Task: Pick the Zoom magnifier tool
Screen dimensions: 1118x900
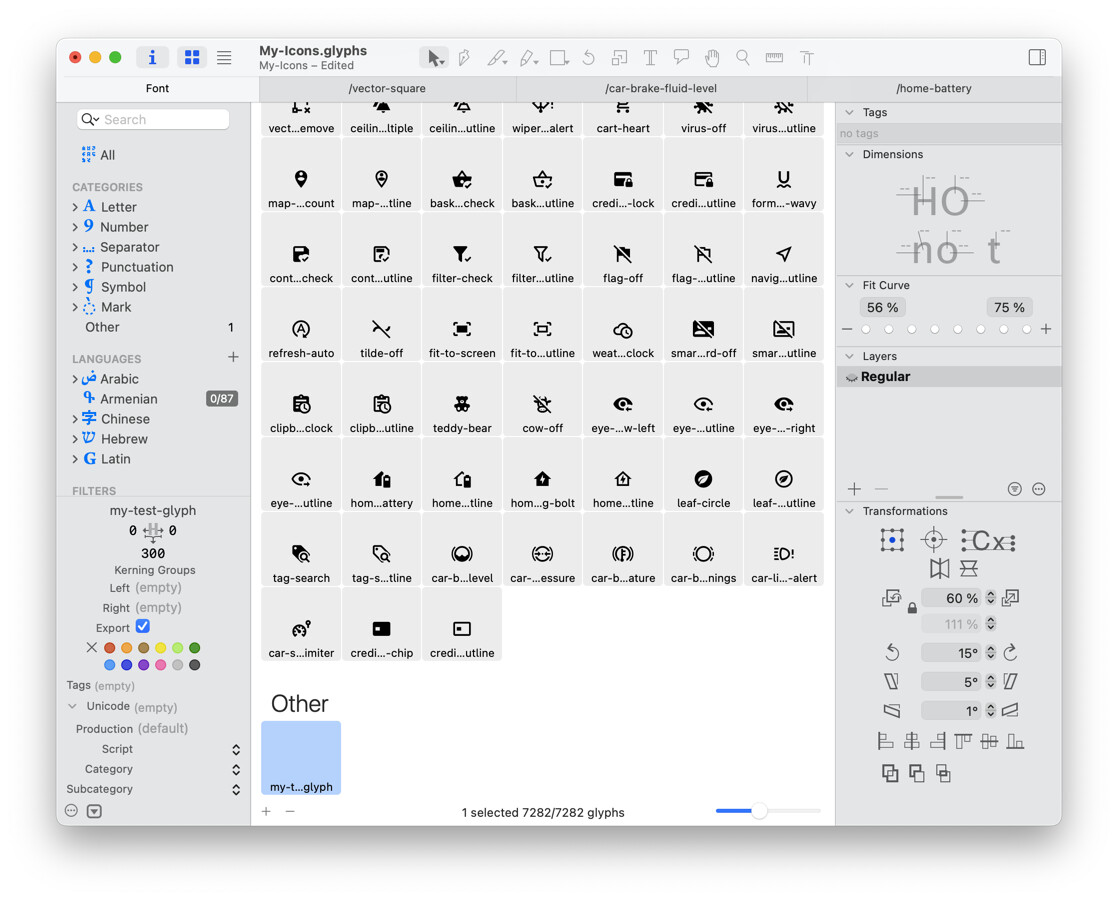Action: point(743,58)
